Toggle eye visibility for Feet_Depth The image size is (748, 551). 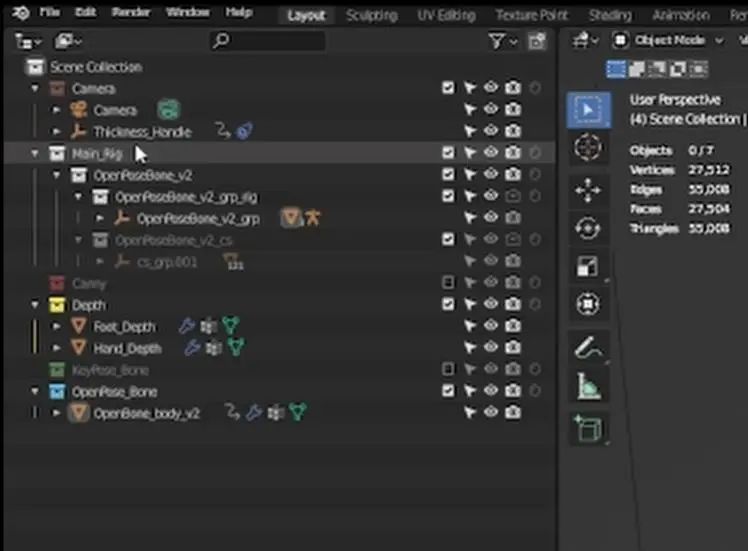click(x=491, y=325)
